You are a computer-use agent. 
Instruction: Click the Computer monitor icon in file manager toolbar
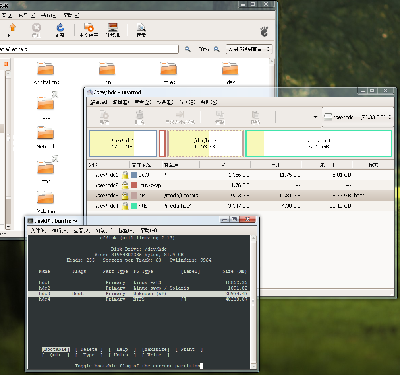pyautogui.click(x=113, y=28)
